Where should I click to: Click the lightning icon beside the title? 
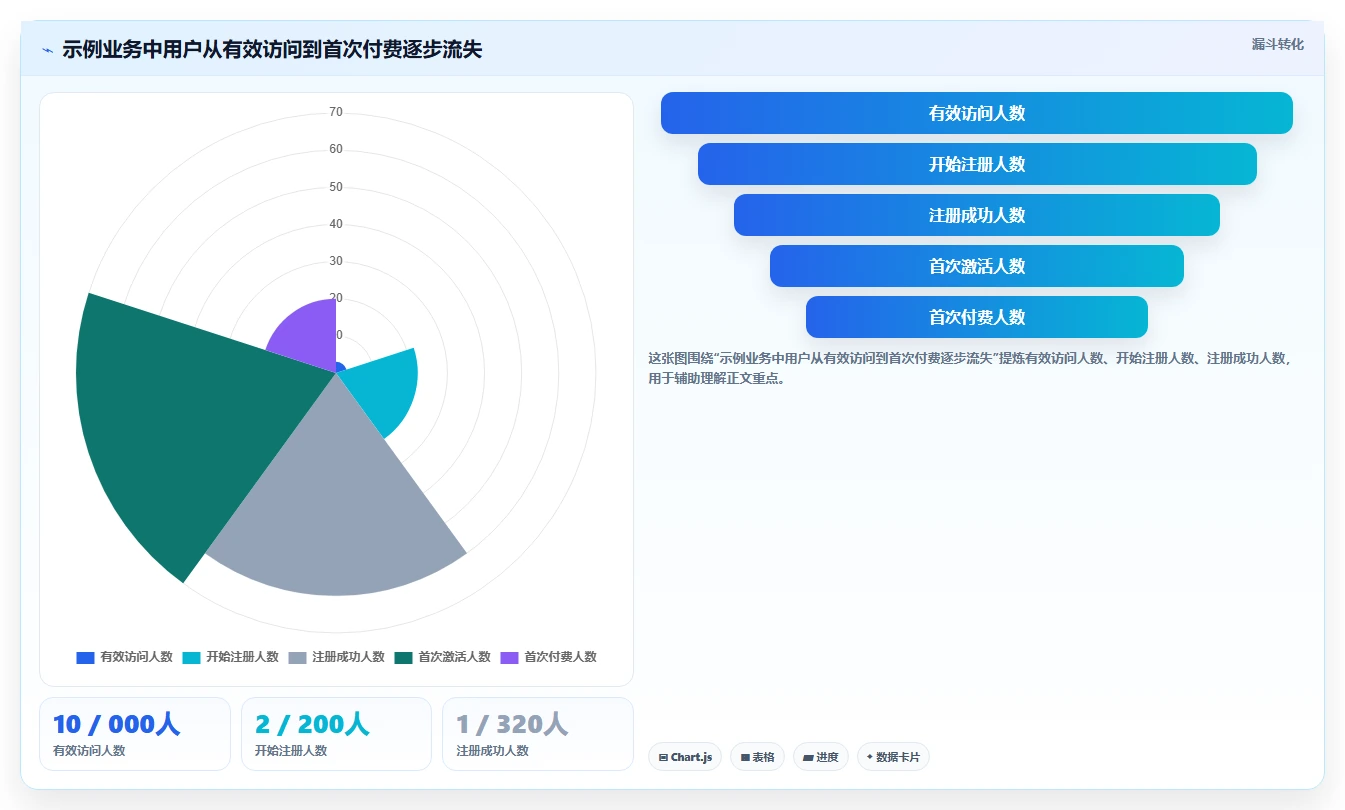(47, 50)
